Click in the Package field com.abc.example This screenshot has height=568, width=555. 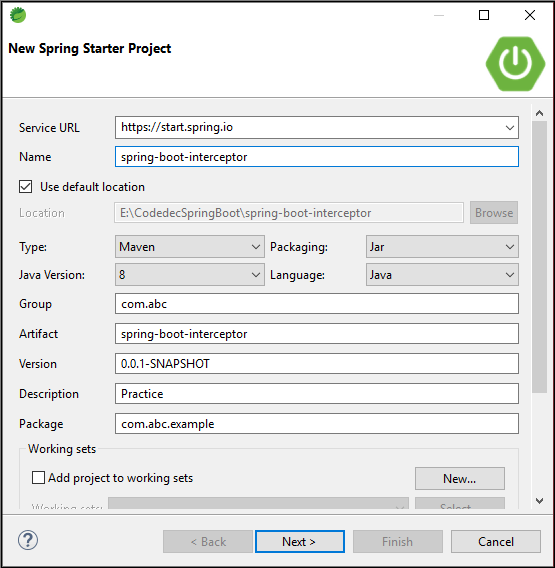317,424
